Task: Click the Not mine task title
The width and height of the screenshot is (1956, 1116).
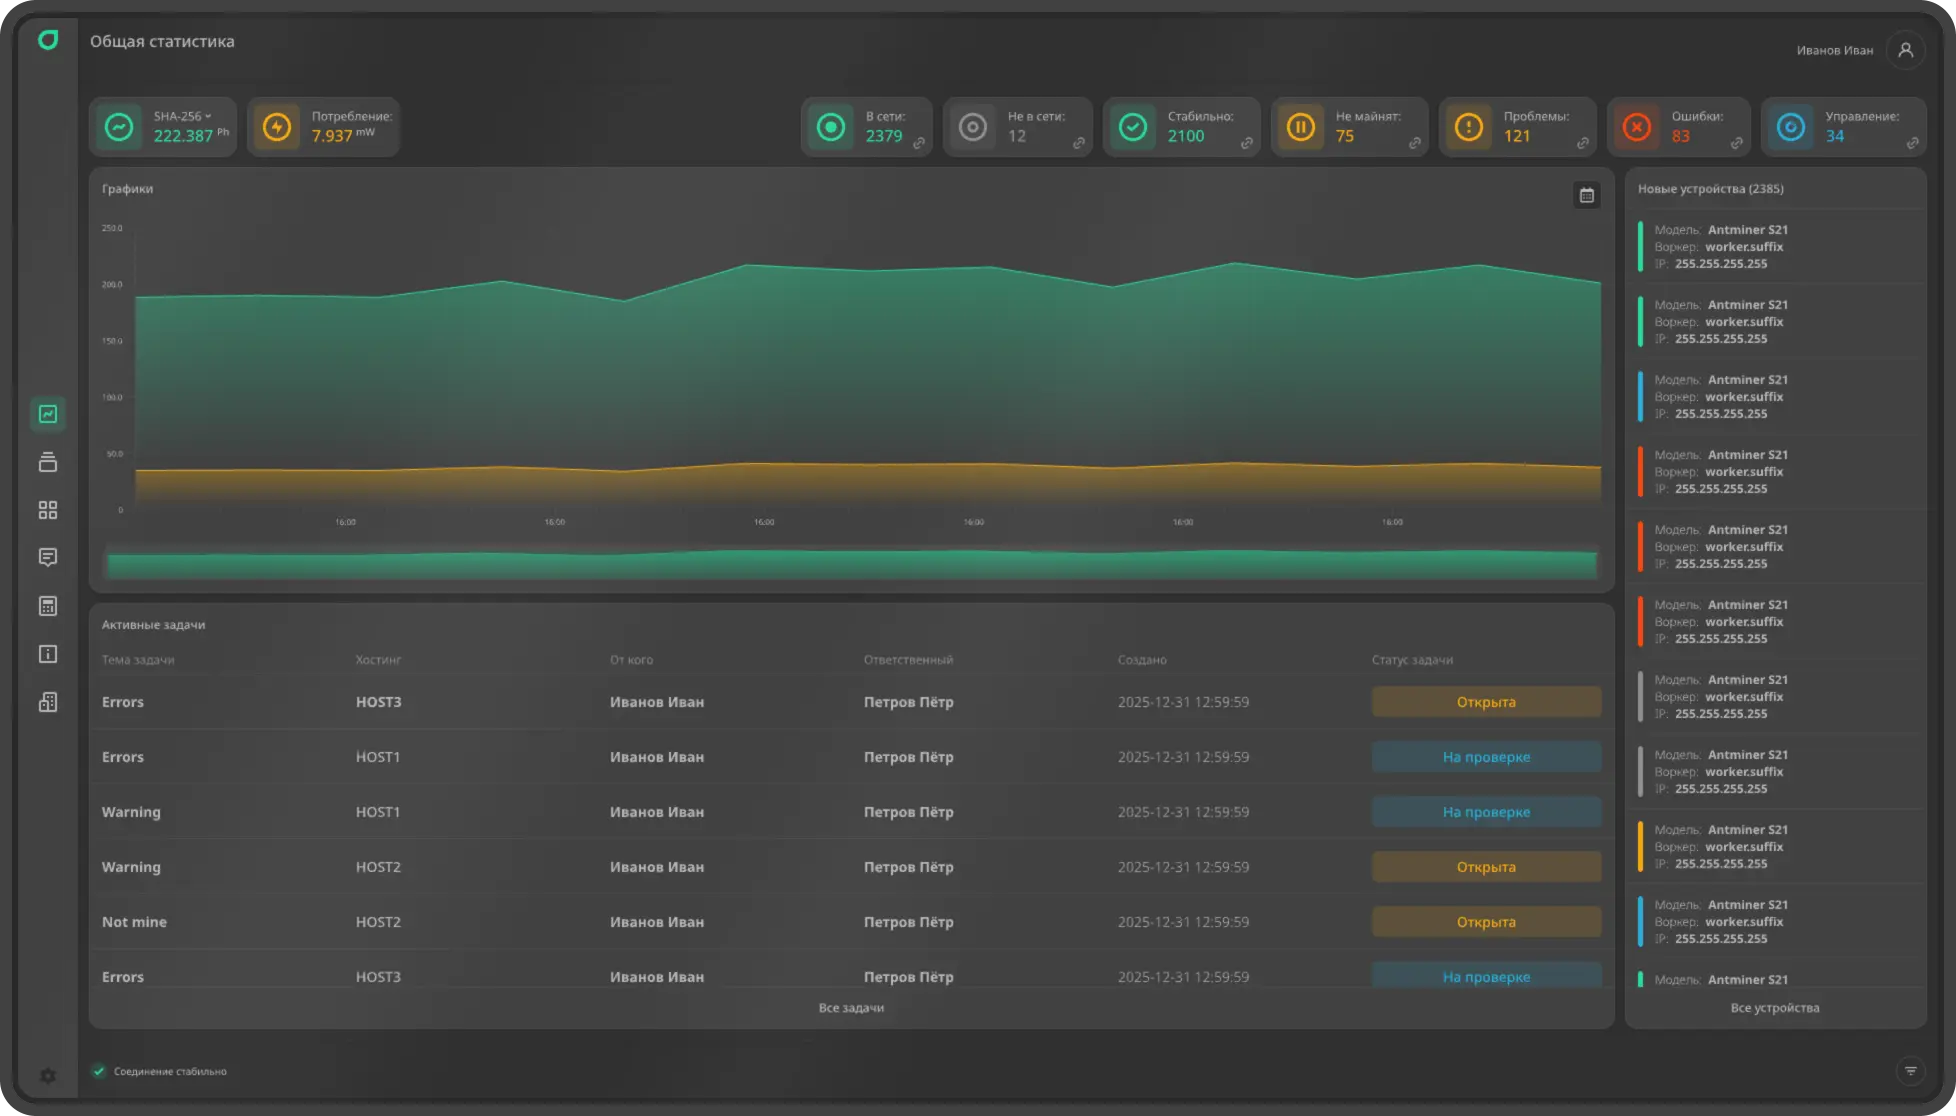Action: 134,922
